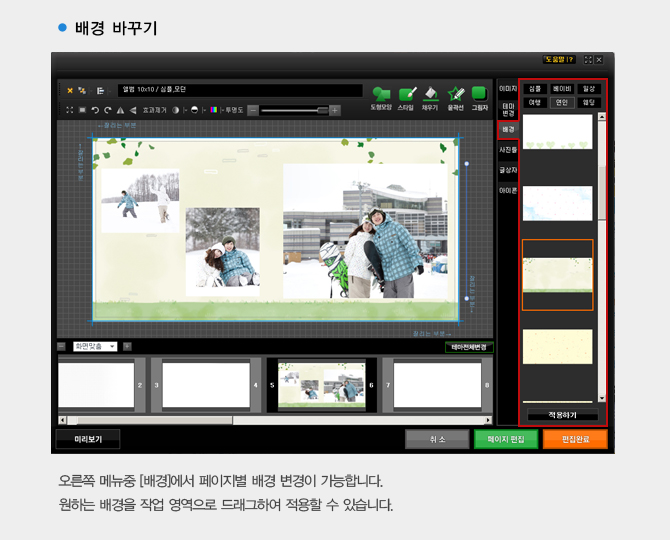Click the 투명도 transparency slider handle
Image resolution: width=670 pixels, height=540 pixels.
[x=323, y=111]
